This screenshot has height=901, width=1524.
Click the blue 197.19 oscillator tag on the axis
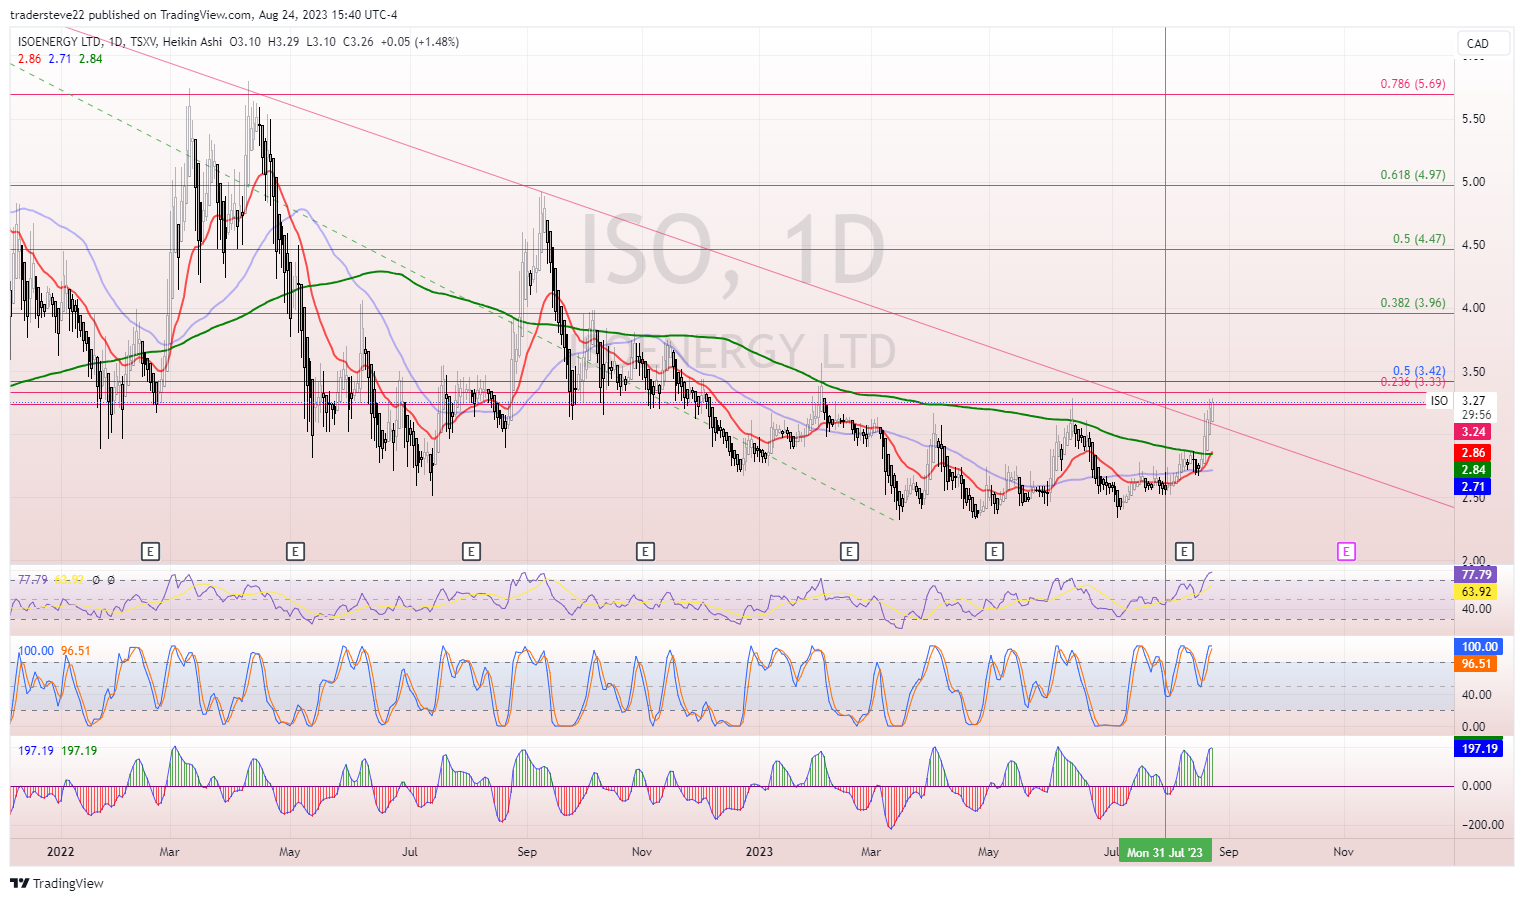point(1479,749)
